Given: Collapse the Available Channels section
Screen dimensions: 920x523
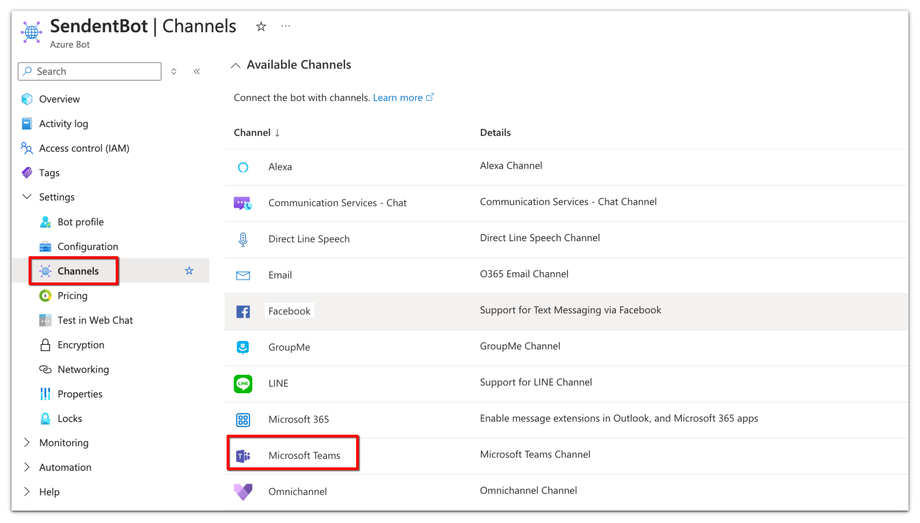Looking at the screenshot, I should coord(236,66).
